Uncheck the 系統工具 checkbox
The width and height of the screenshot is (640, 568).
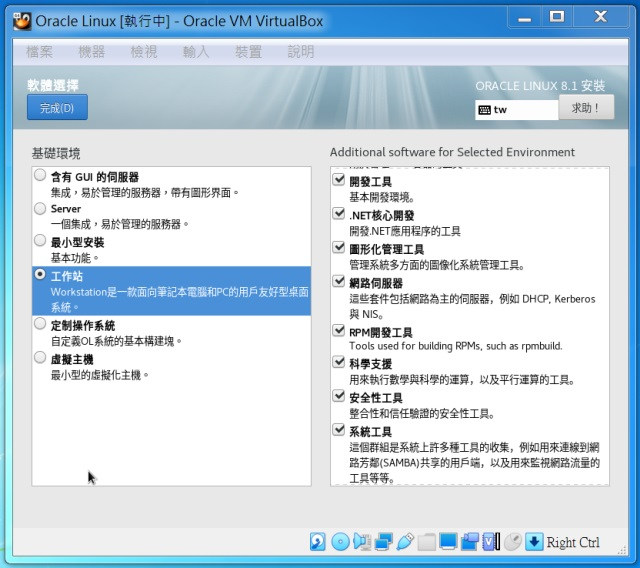click(339, 430)
